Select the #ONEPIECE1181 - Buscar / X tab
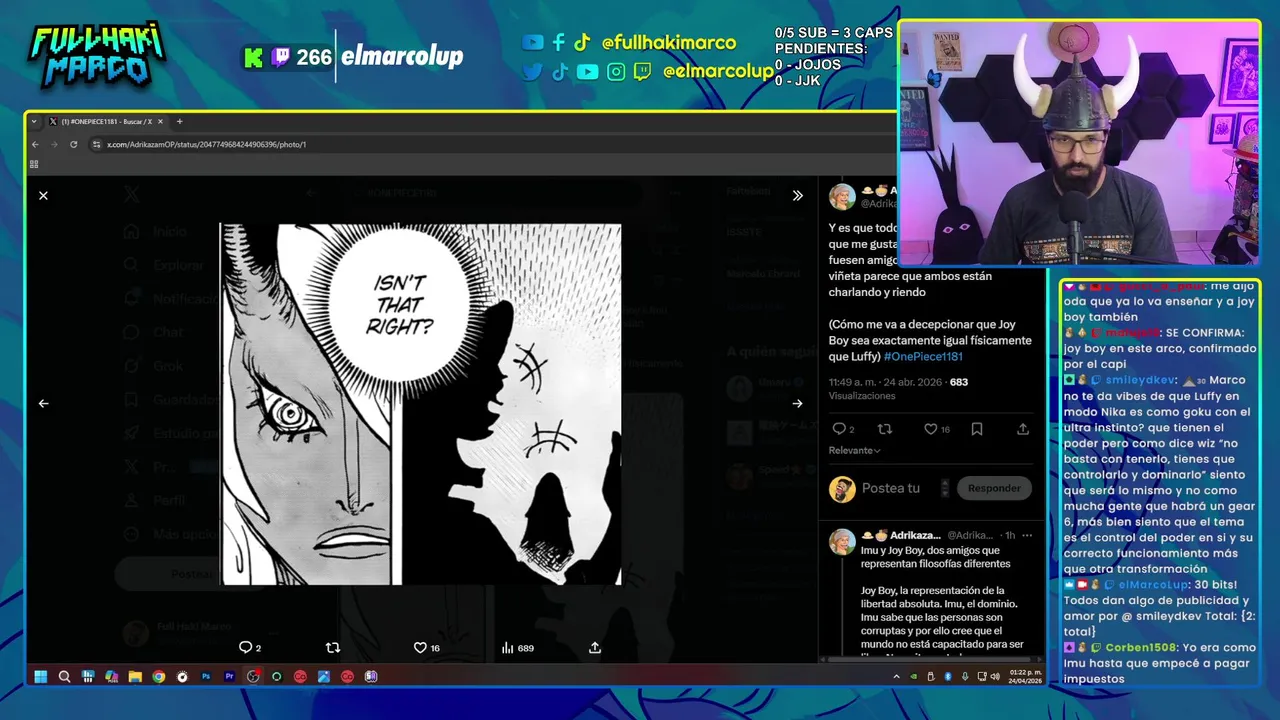This screenshot has height=720, width=1280. point(107,121)
